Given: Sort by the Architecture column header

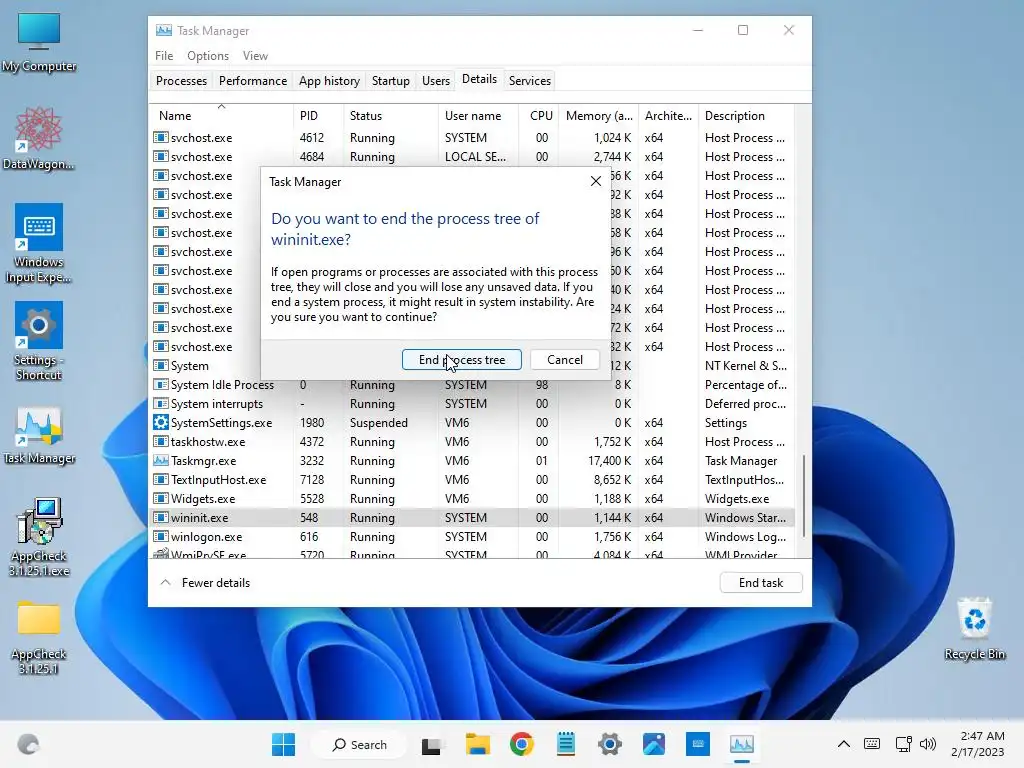Looking at the screenshot, I should [x=668, y=116].
